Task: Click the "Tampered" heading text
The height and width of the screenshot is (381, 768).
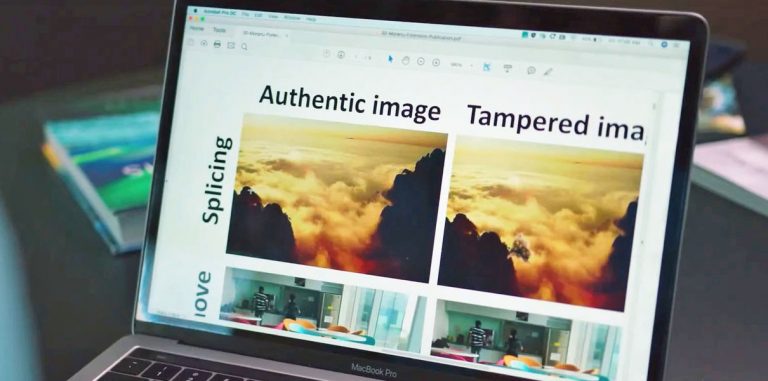Action: (527, 120)
